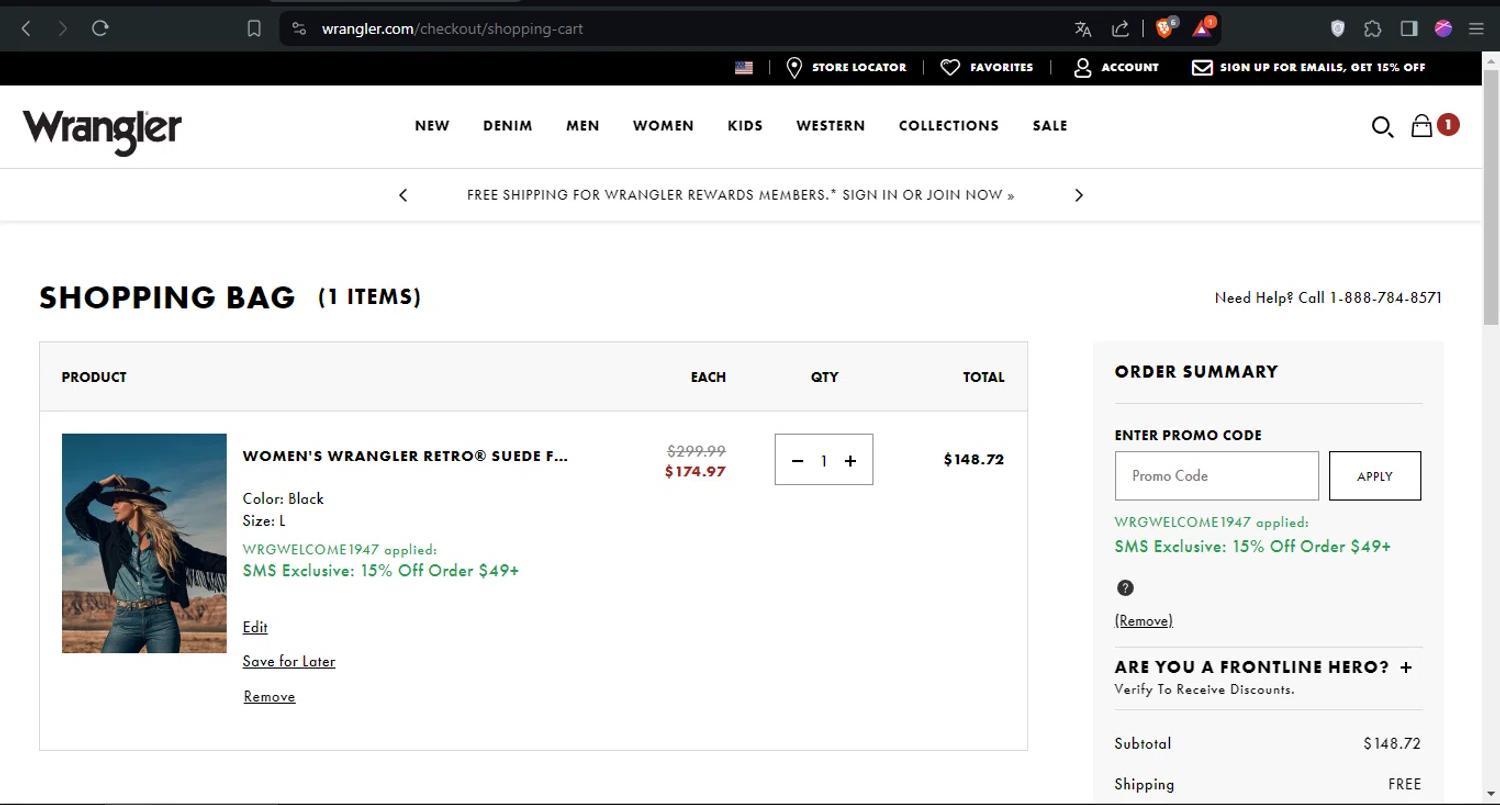
Task: Click the address bar URL
Action: [452, 28]
